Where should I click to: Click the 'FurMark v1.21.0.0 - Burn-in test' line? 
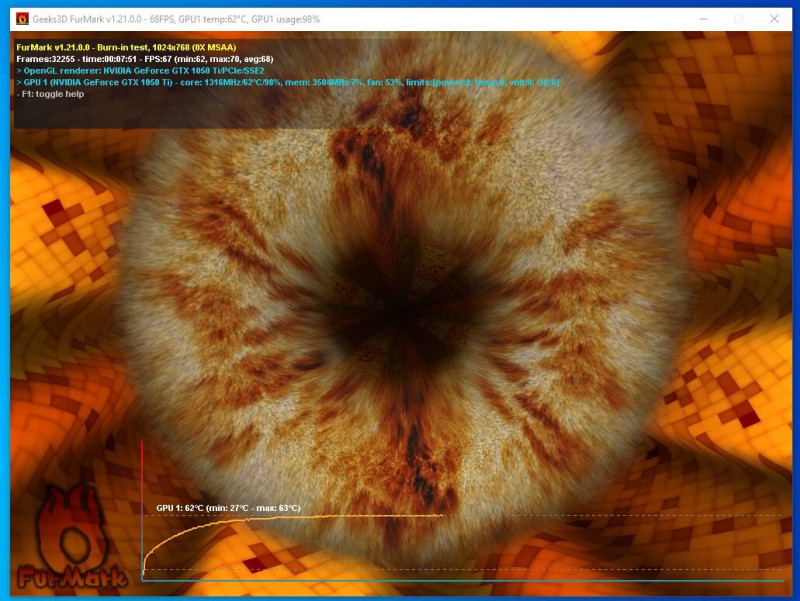pyautogui.click(x=126, y=47)
